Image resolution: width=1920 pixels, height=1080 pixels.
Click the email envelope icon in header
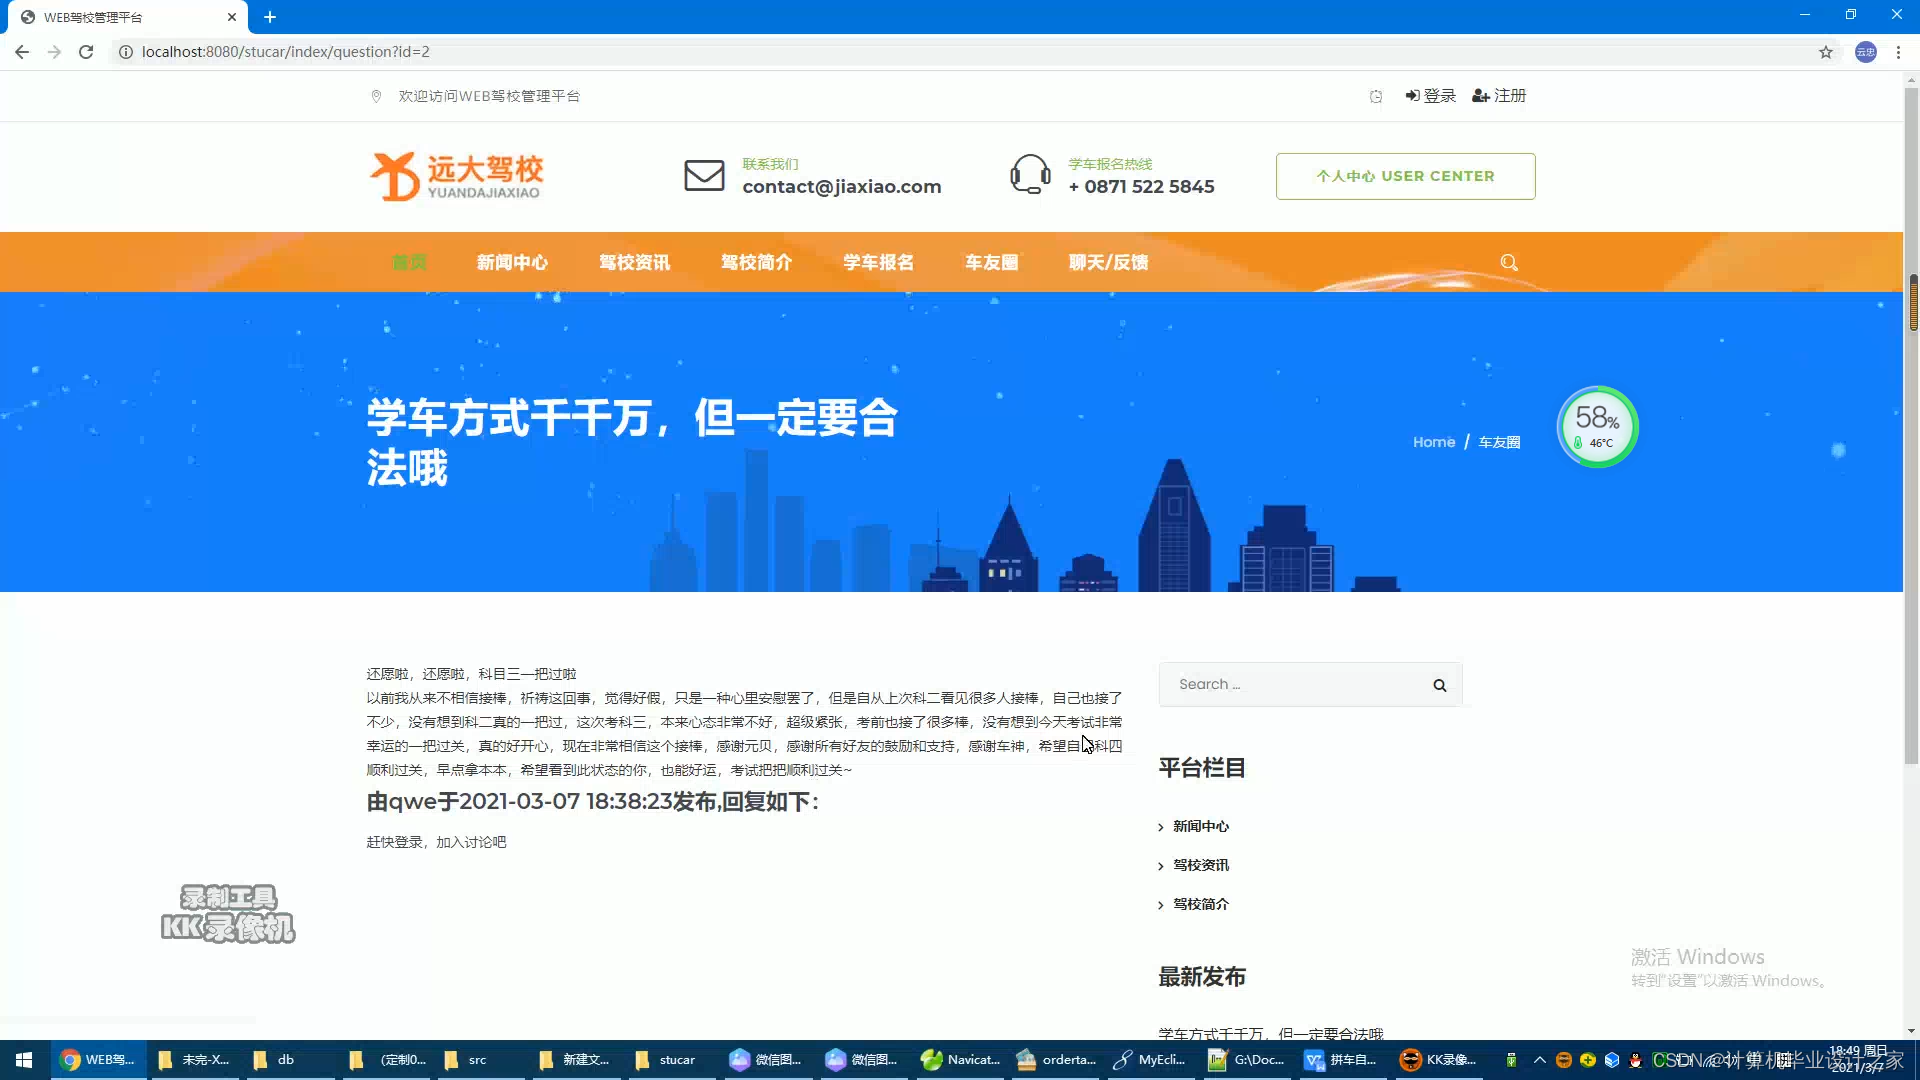[704, 175]
